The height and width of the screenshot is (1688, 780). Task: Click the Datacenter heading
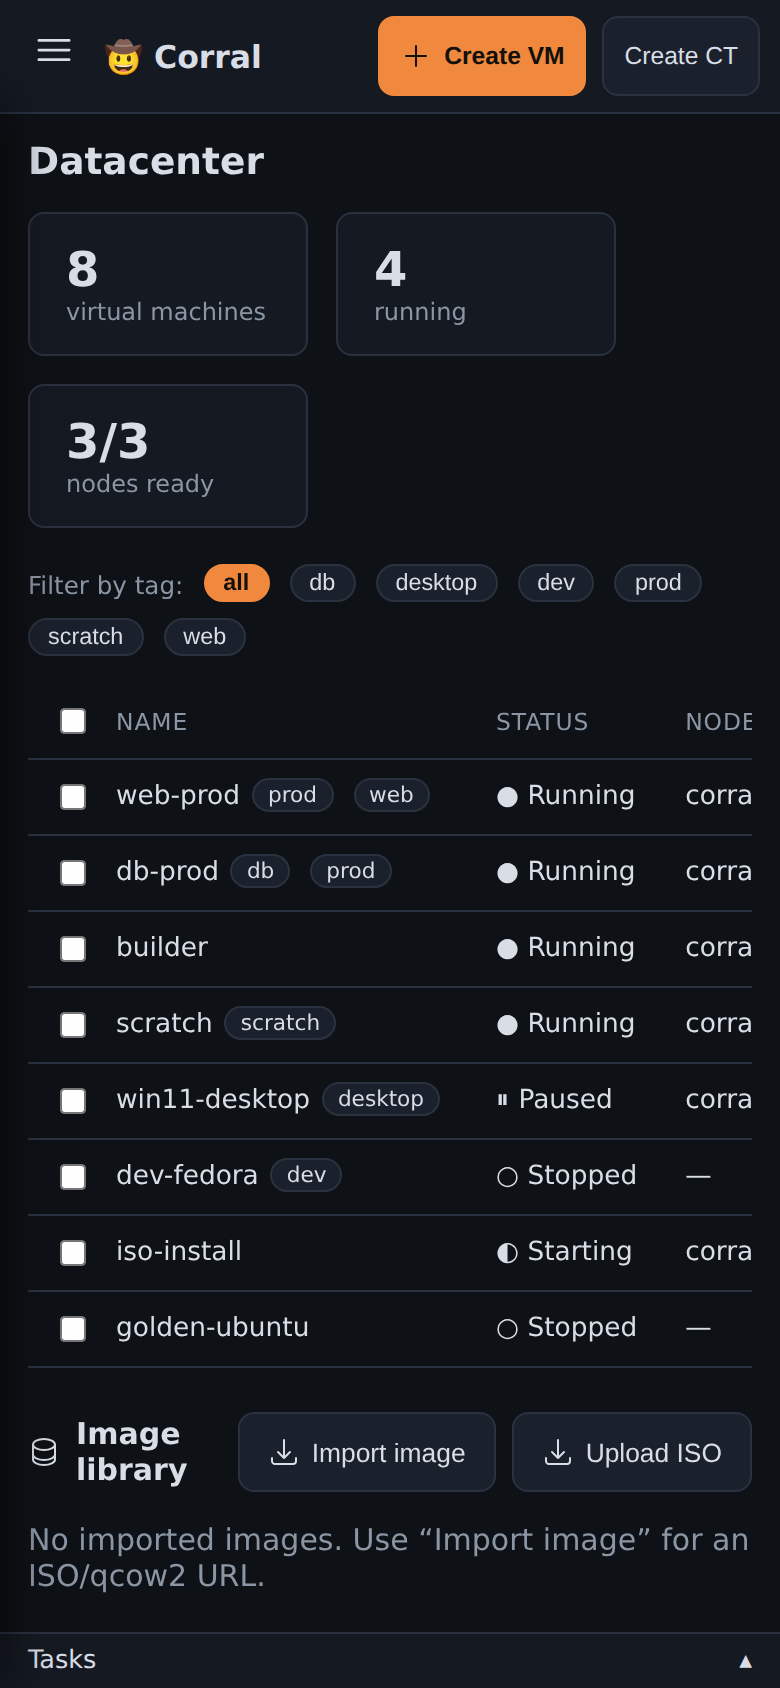point(146,161)
